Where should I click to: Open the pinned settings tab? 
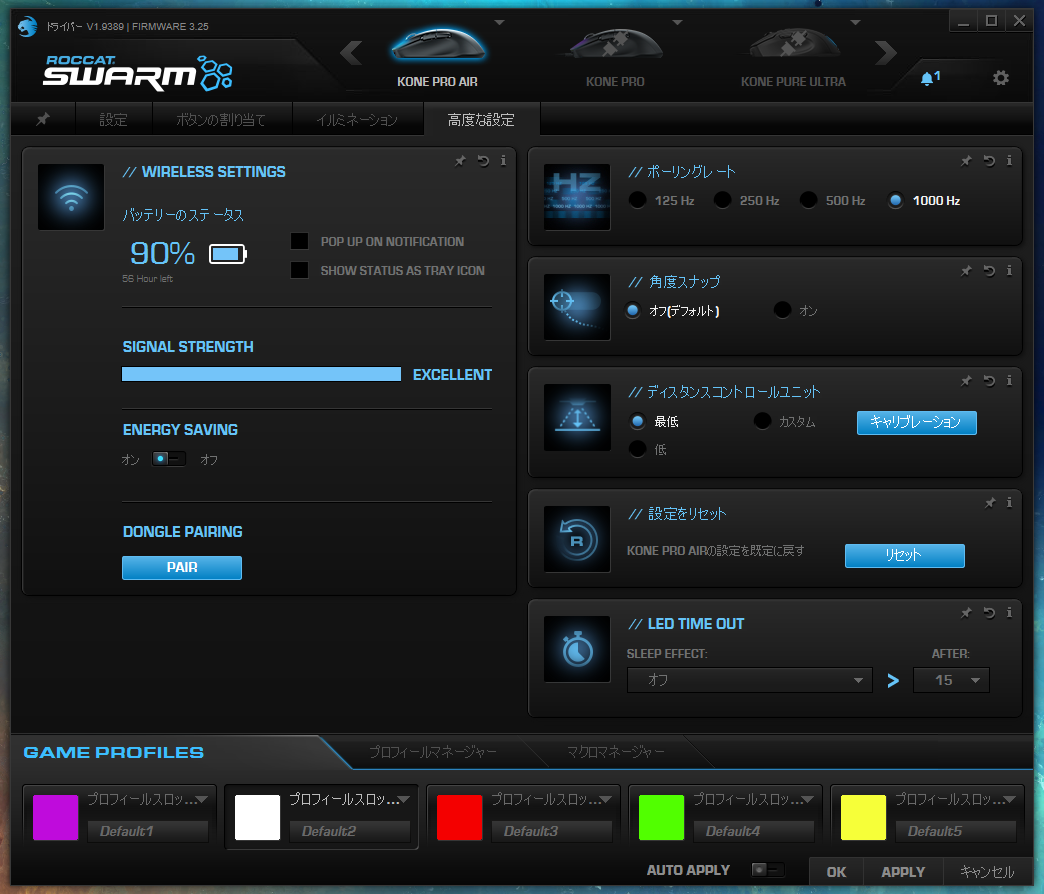[x=43, y=119]
